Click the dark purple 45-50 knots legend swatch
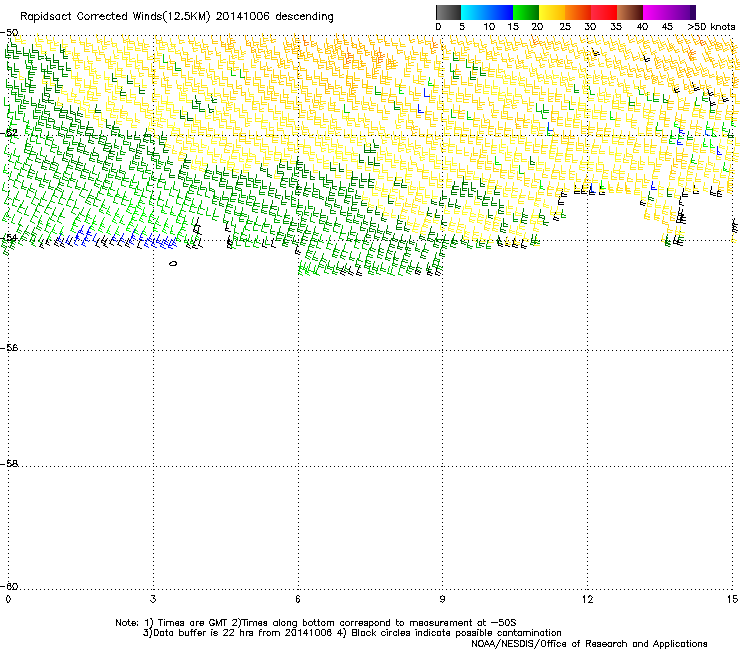 click(682, 12)
